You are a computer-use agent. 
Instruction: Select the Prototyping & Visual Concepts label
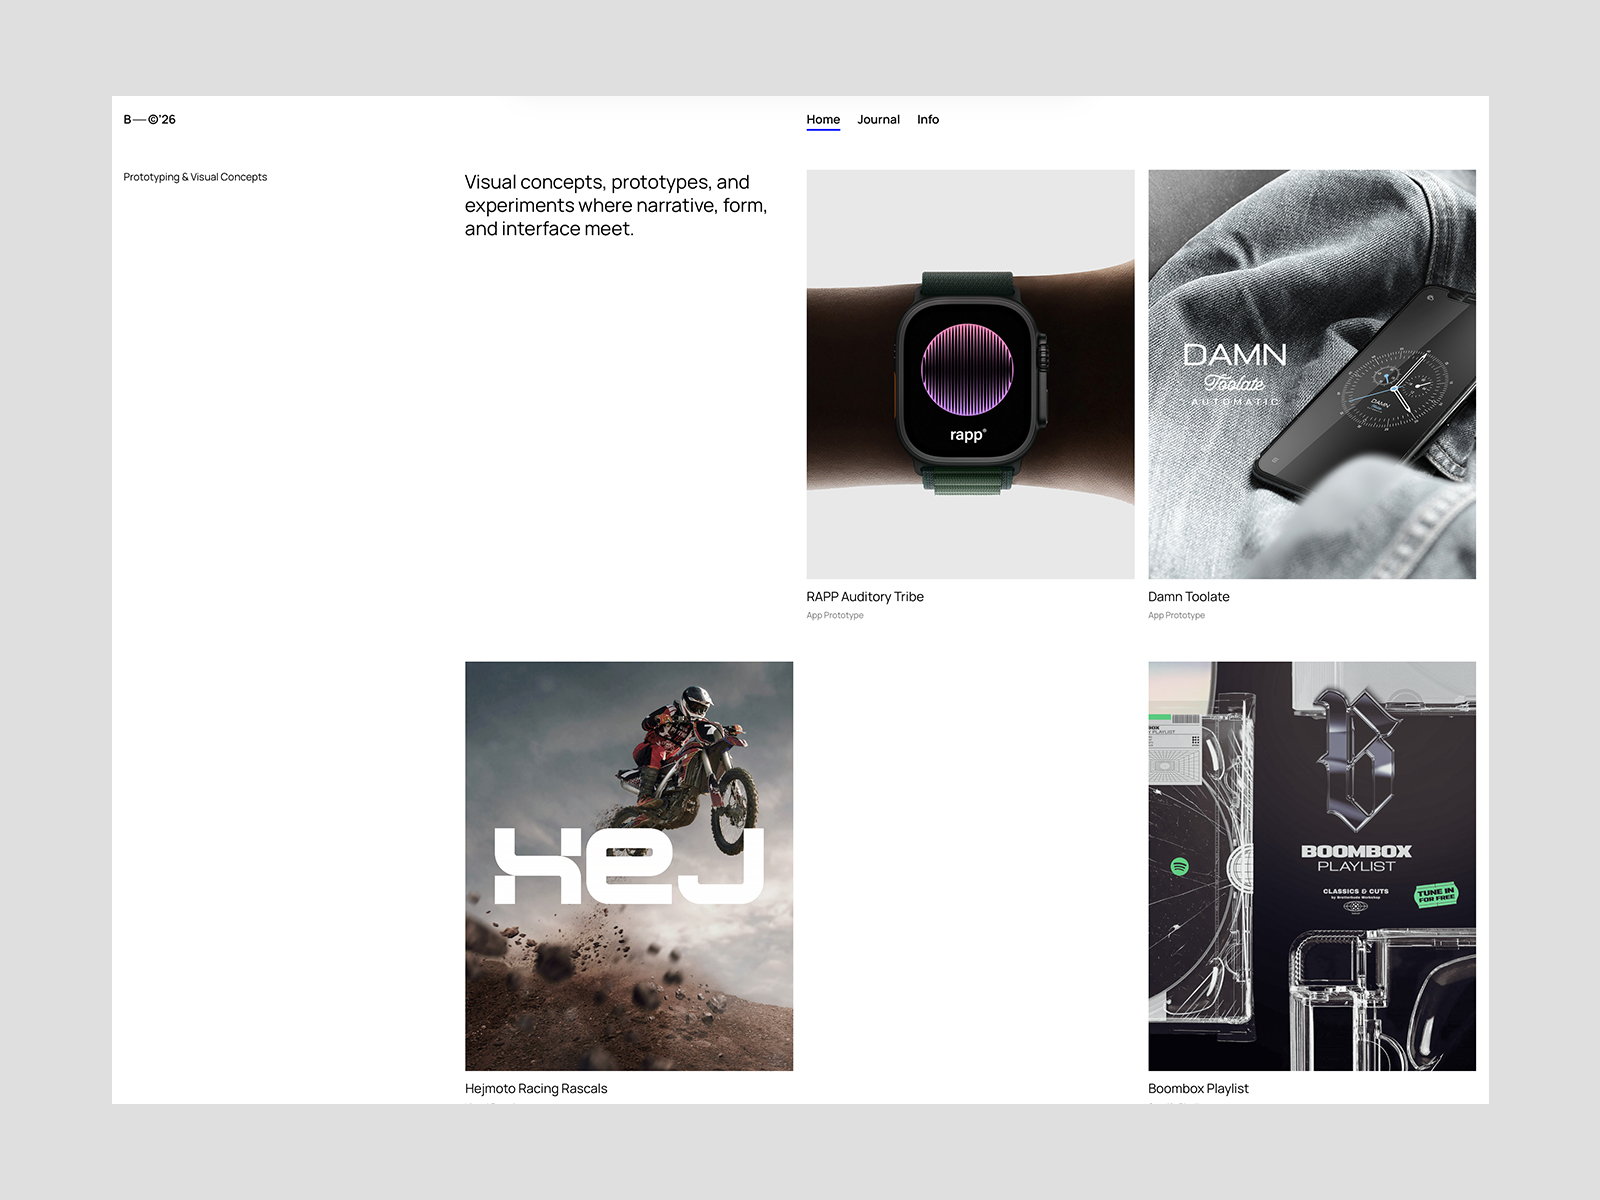click(x=195, y=177)
